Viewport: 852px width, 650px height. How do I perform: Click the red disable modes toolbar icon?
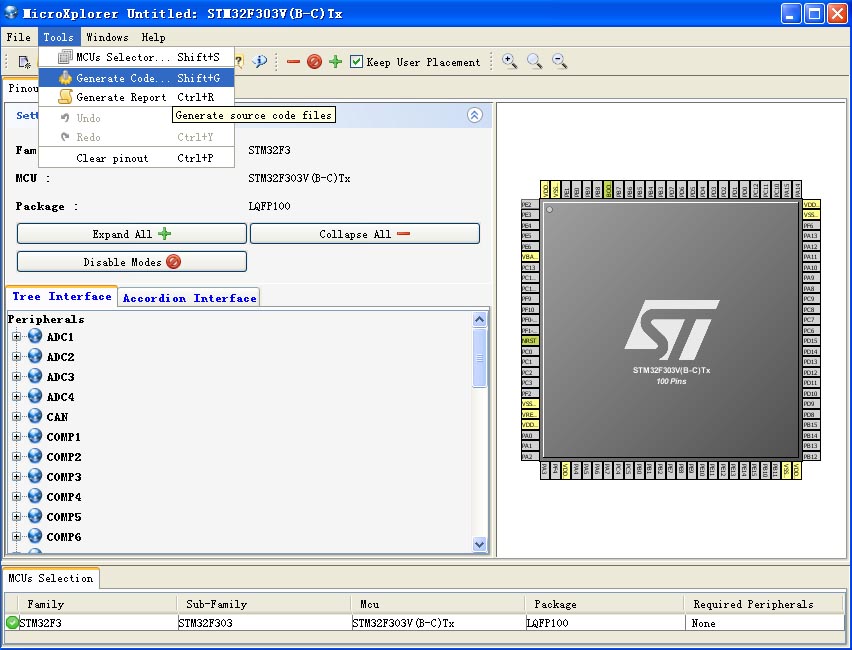click(314, 61)
